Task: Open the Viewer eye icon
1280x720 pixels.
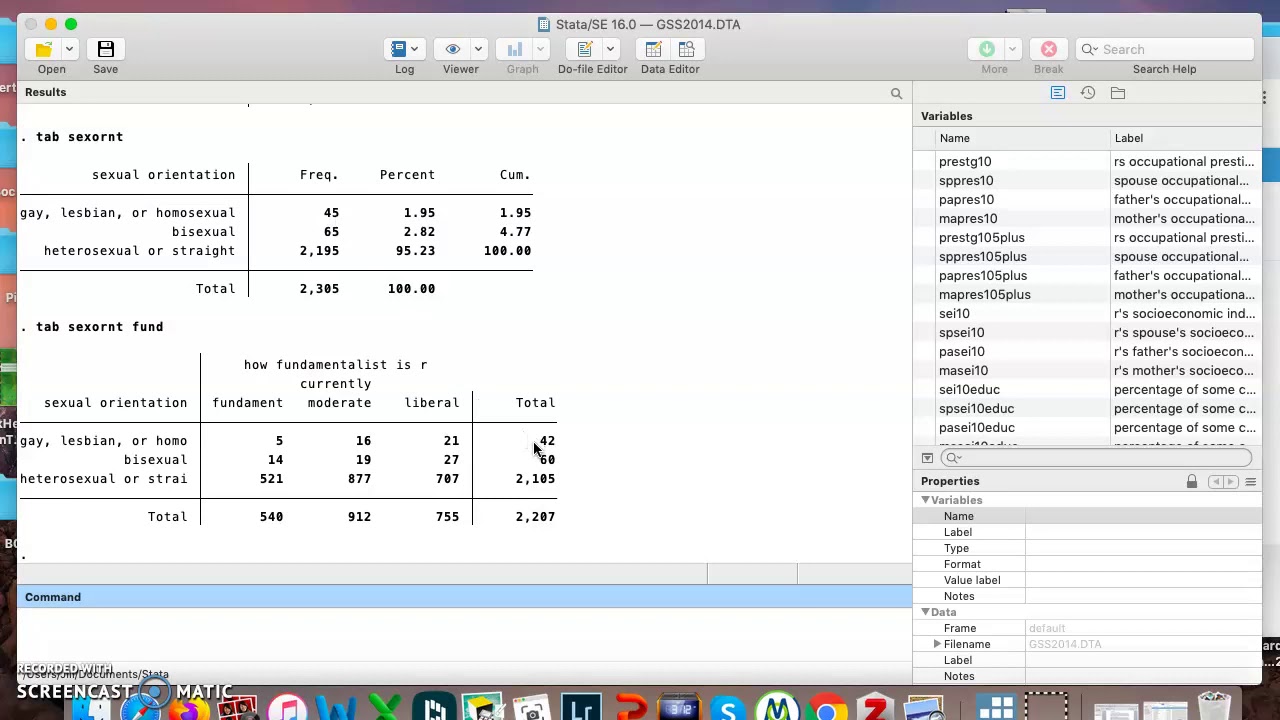Action: [453, 49]
